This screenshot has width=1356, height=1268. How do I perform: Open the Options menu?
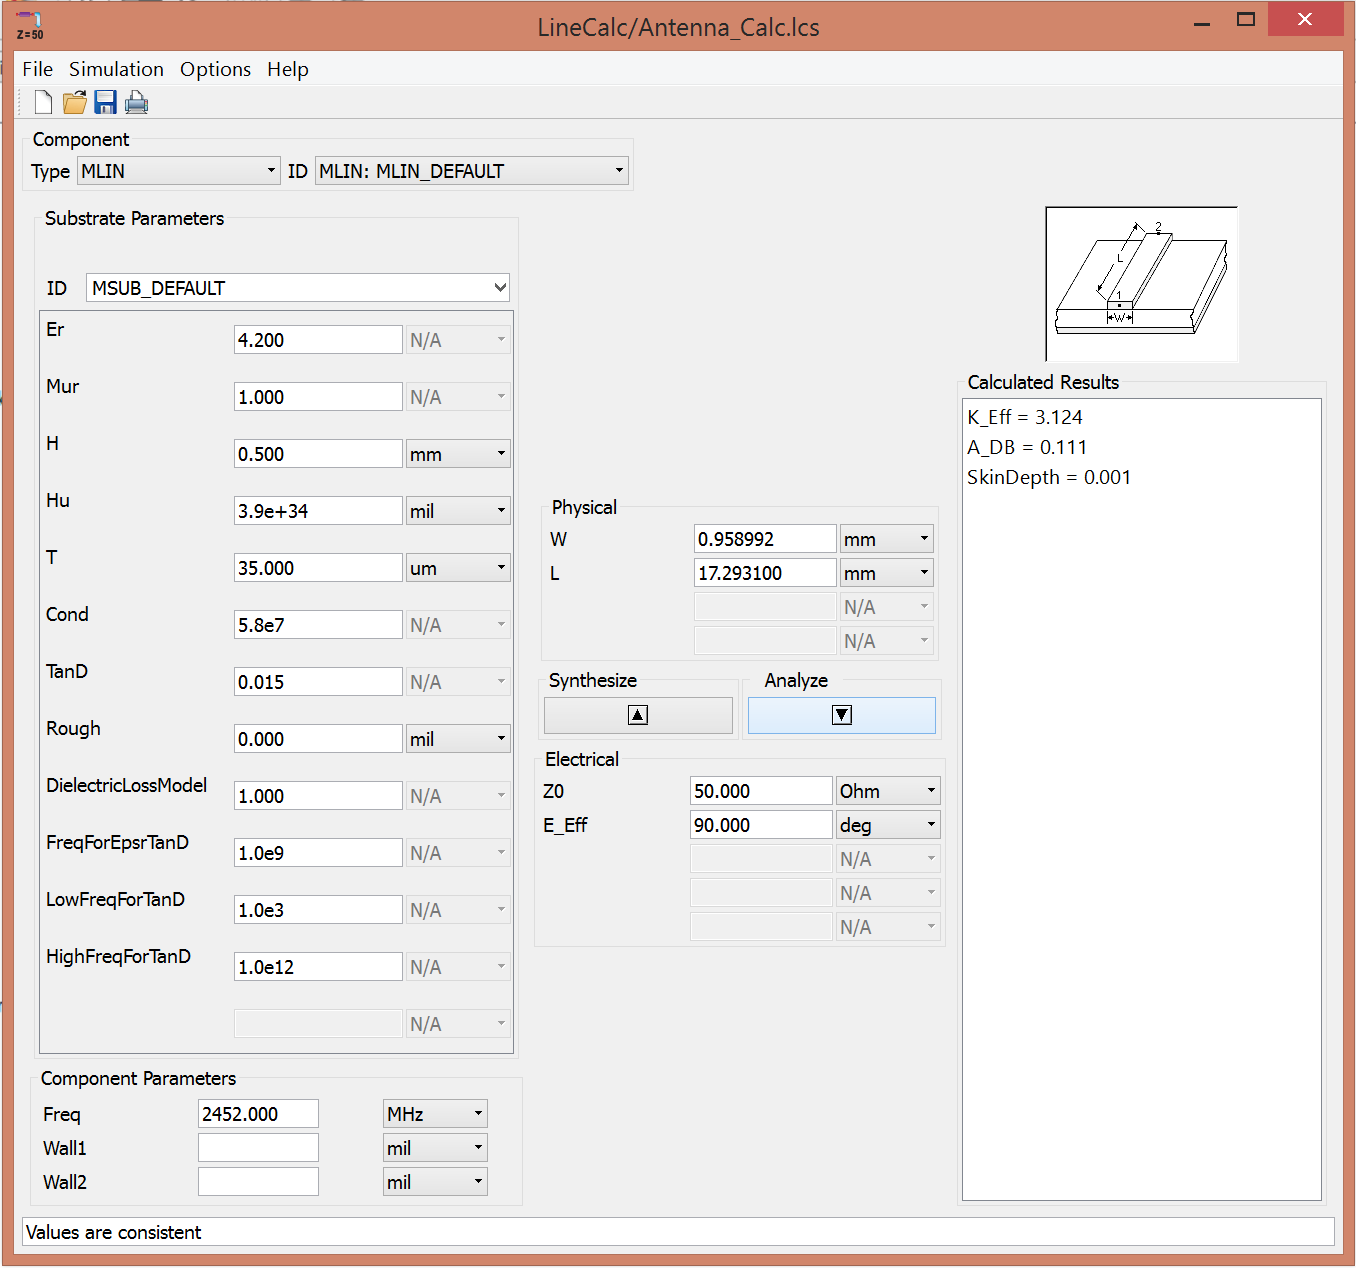215,69
